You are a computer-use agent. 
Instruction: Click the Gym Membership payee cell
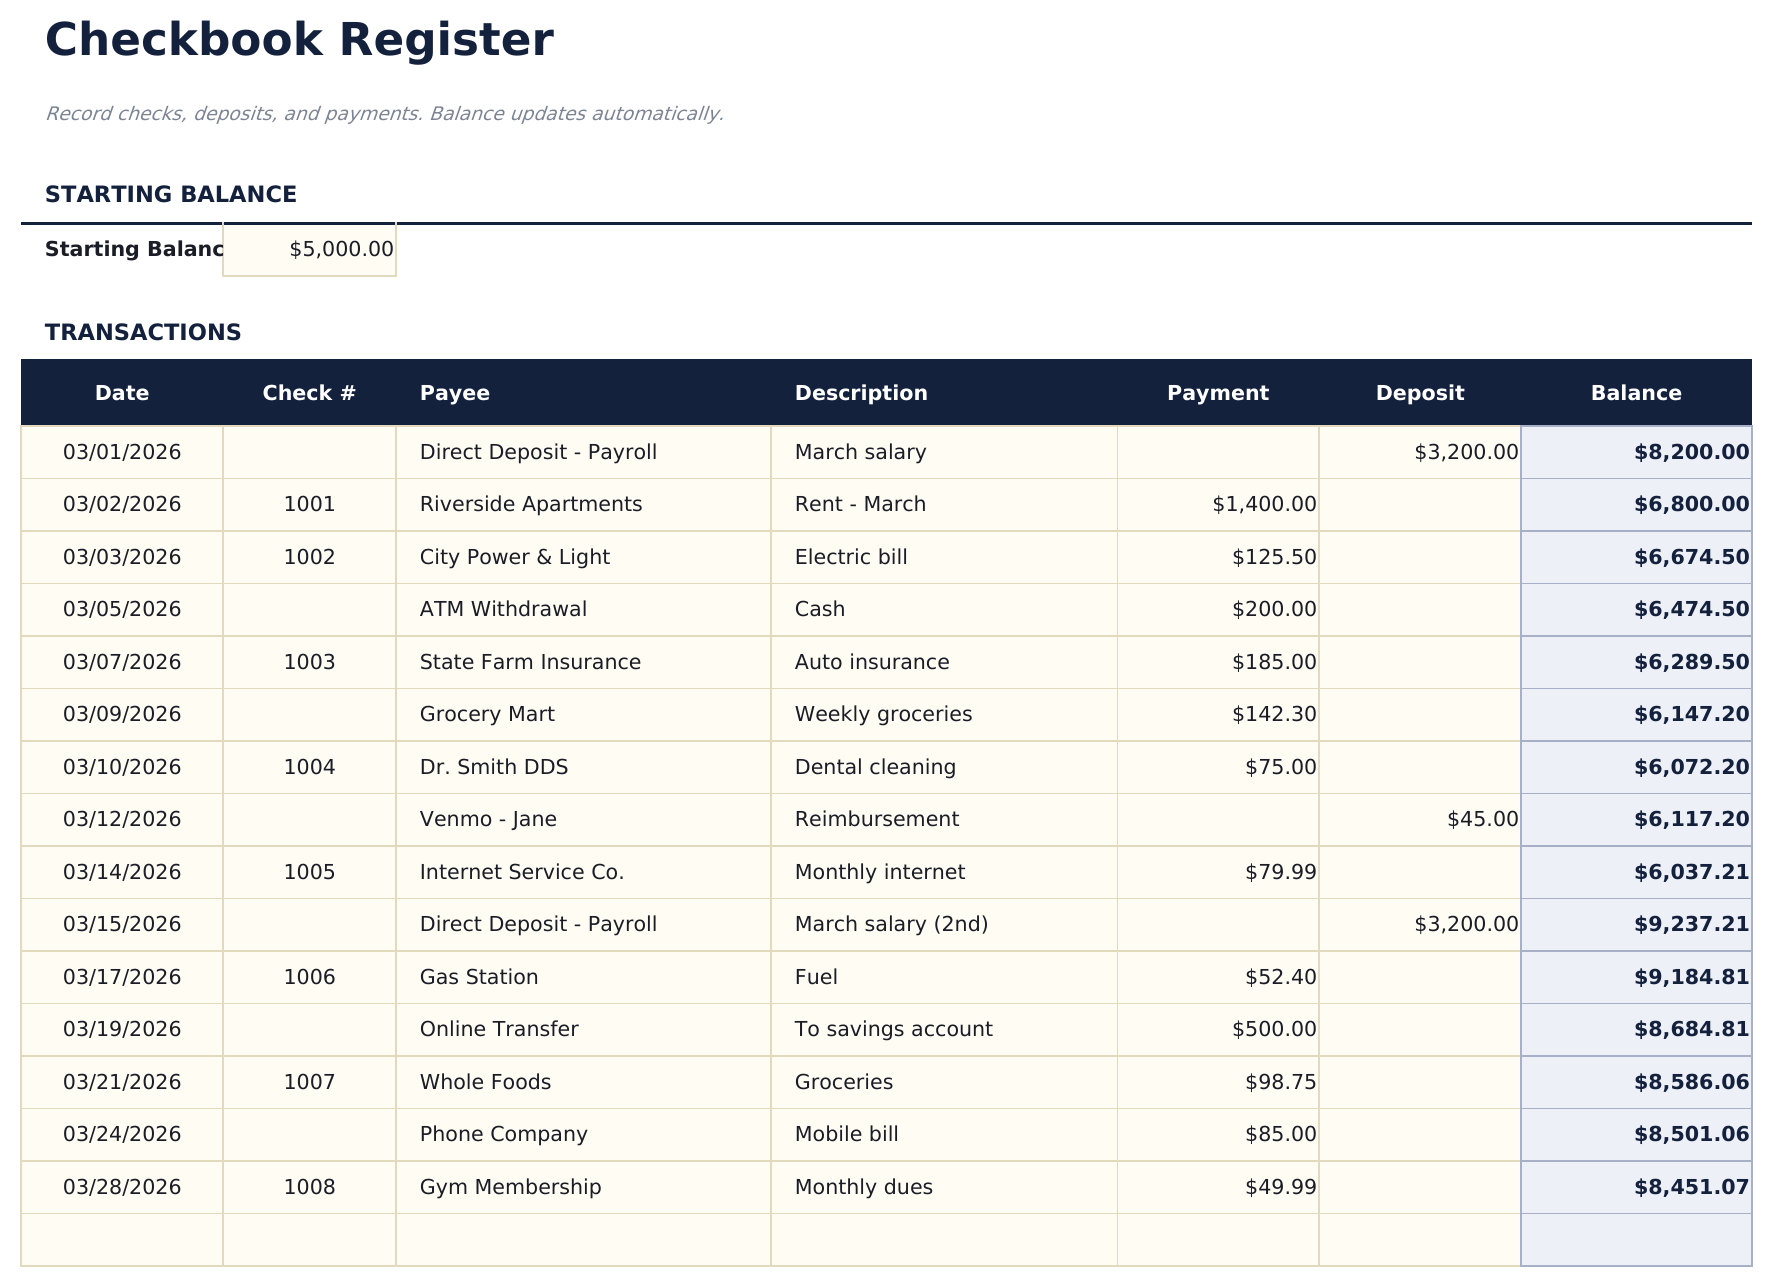click(511, 1187)
